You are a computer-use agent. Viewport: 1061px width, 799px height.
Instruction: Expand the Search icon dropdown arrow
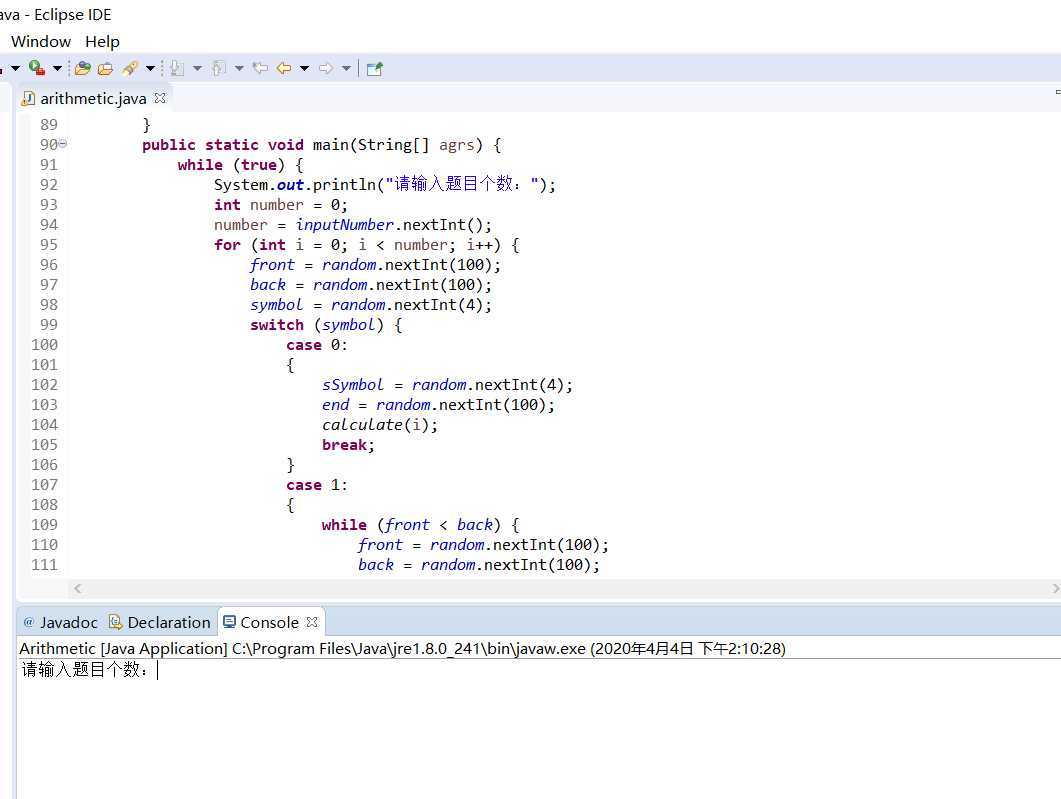[x=150, y=68]
